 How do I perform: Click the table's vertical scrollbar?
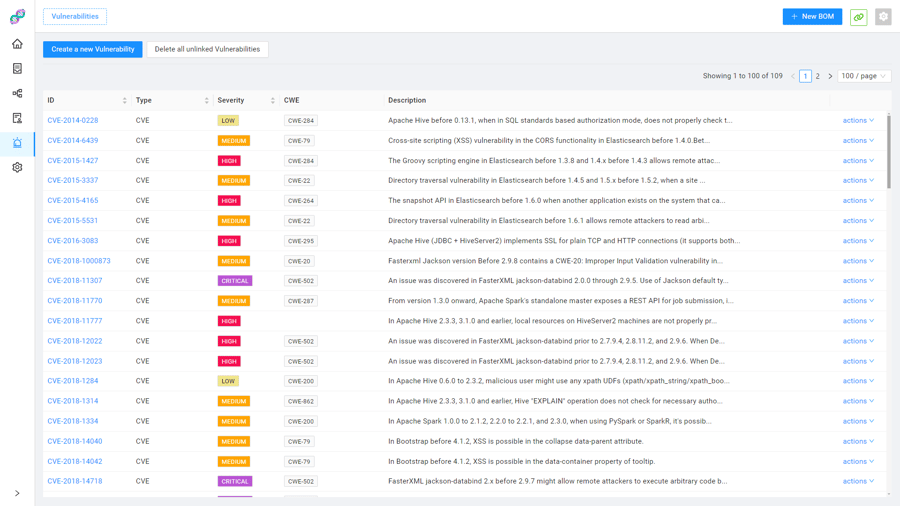click(x=888, y=150)
